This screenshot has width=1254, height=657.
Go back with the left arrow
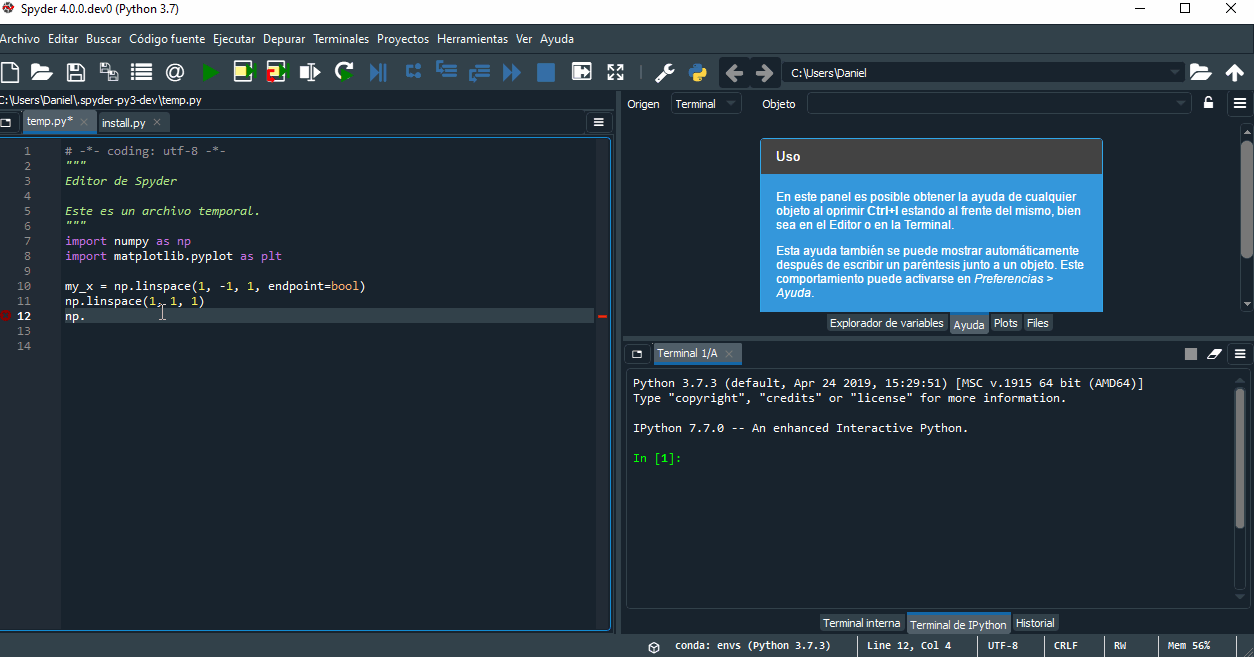pos(734,73)
